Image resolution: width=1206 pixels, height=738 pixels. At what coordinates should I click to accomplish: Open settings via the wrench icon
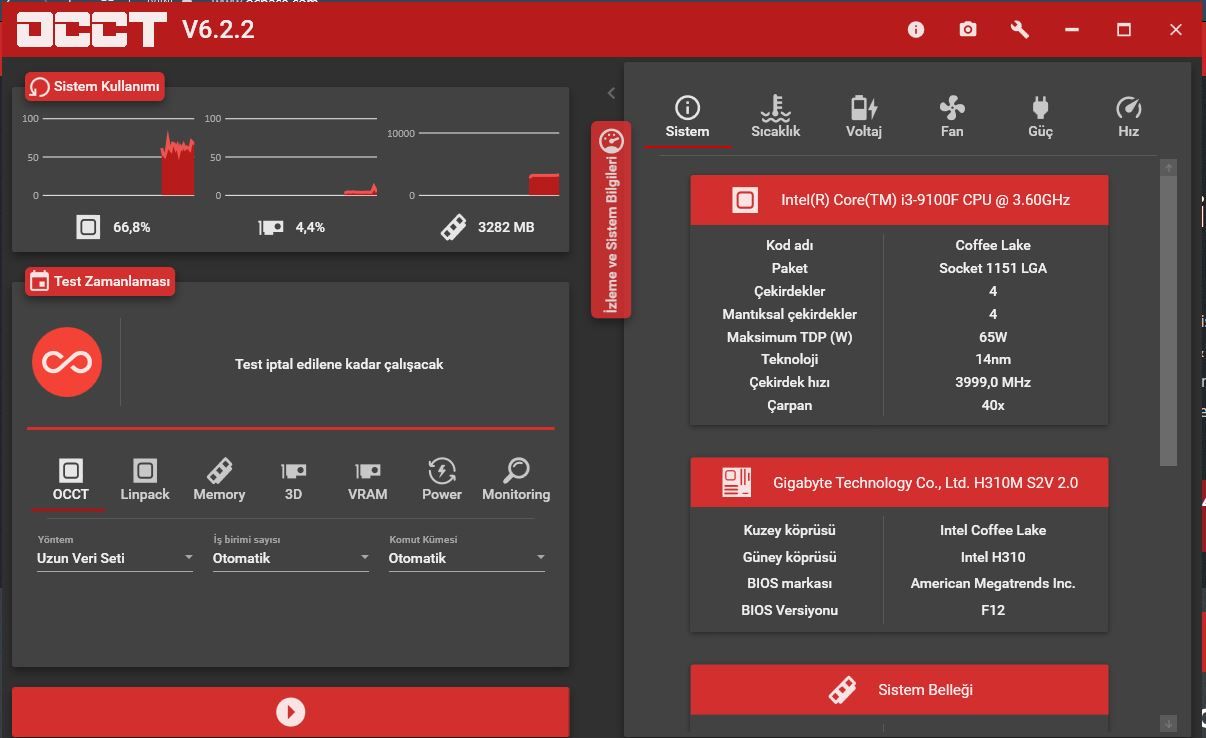coord(1020,30)
